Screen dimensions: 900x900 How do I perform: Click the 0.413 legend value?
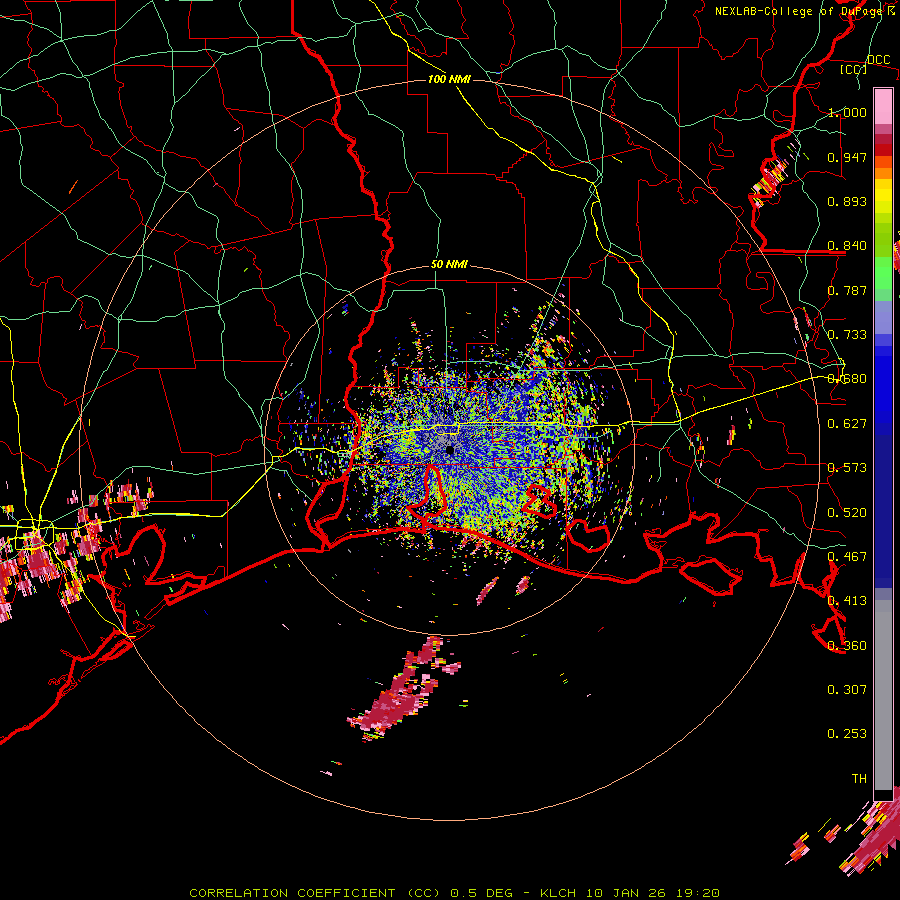pos(847,601)
